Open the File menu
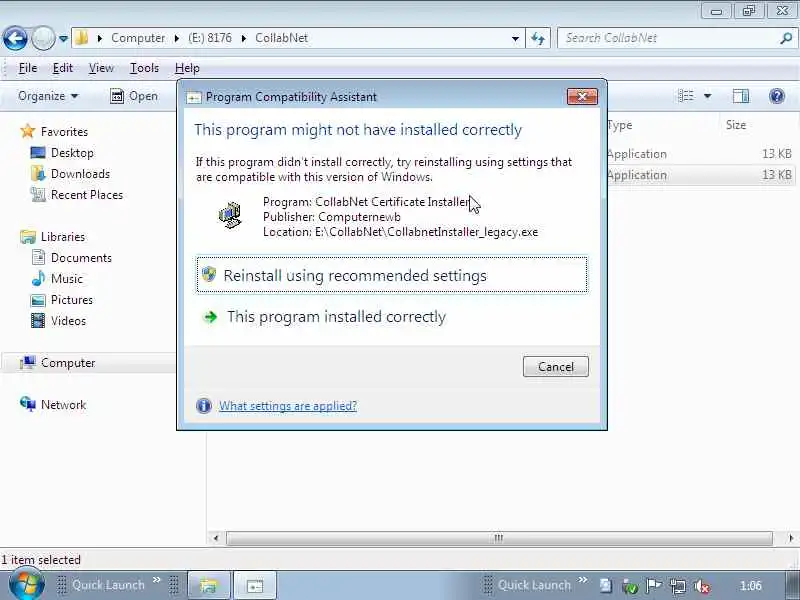Viewport: 800px width, 600px height. tap(28, 68)
